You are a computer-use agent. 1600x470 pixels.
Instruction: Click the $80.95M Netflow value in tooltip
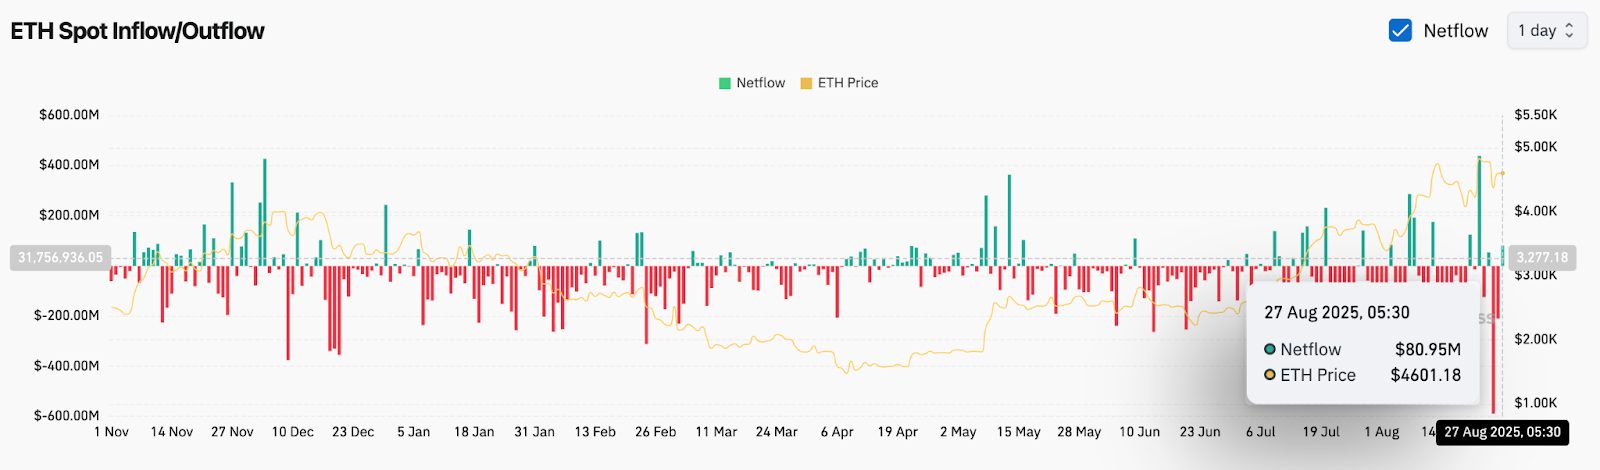1427,350
